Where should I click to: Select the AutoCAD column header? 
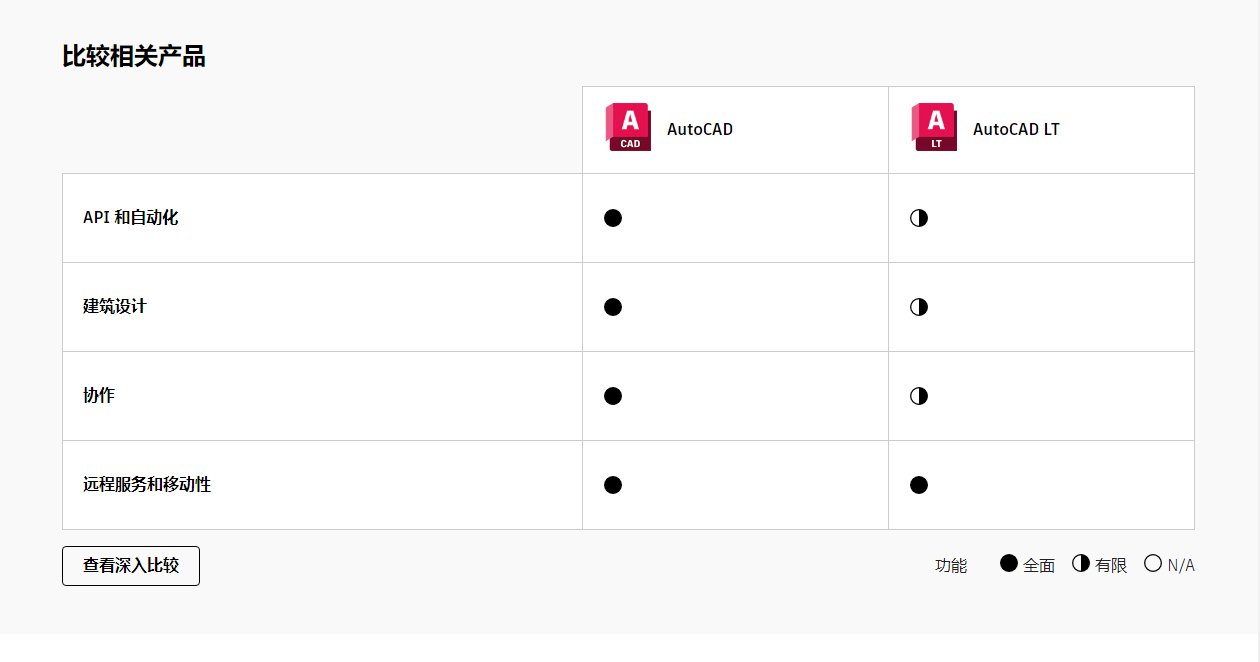click(700, 128)
